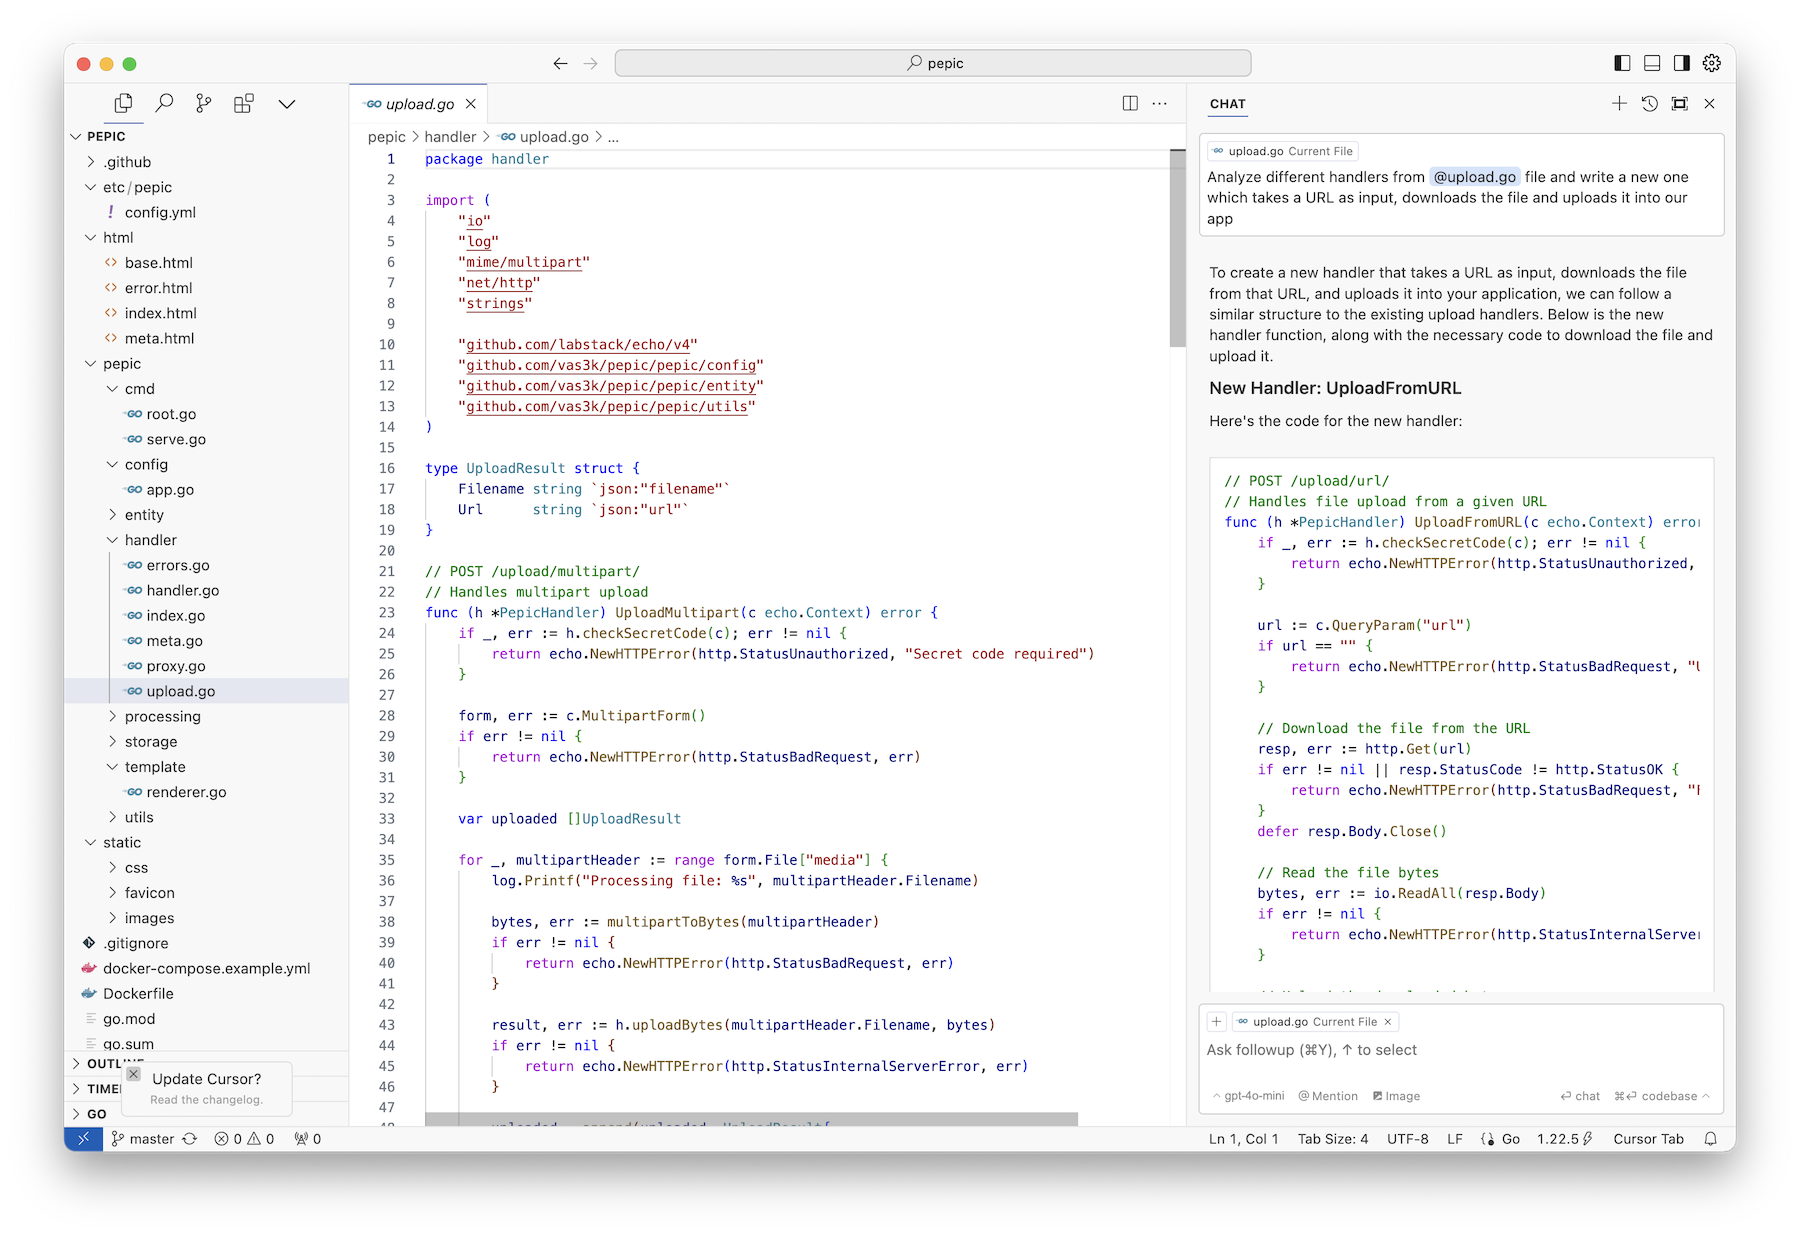Viewport: 1800px width, 1236px height.
Task: Synchronize changes icon in status bar
Action: pos(189,1138)
